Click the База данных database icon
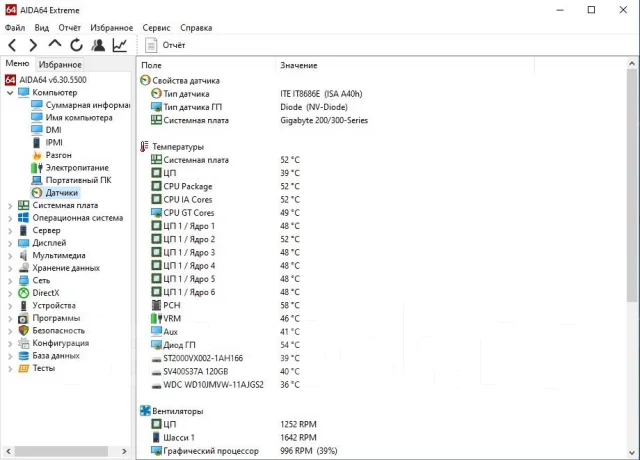This screenshot has width=640, height=460. pos(24,356)
